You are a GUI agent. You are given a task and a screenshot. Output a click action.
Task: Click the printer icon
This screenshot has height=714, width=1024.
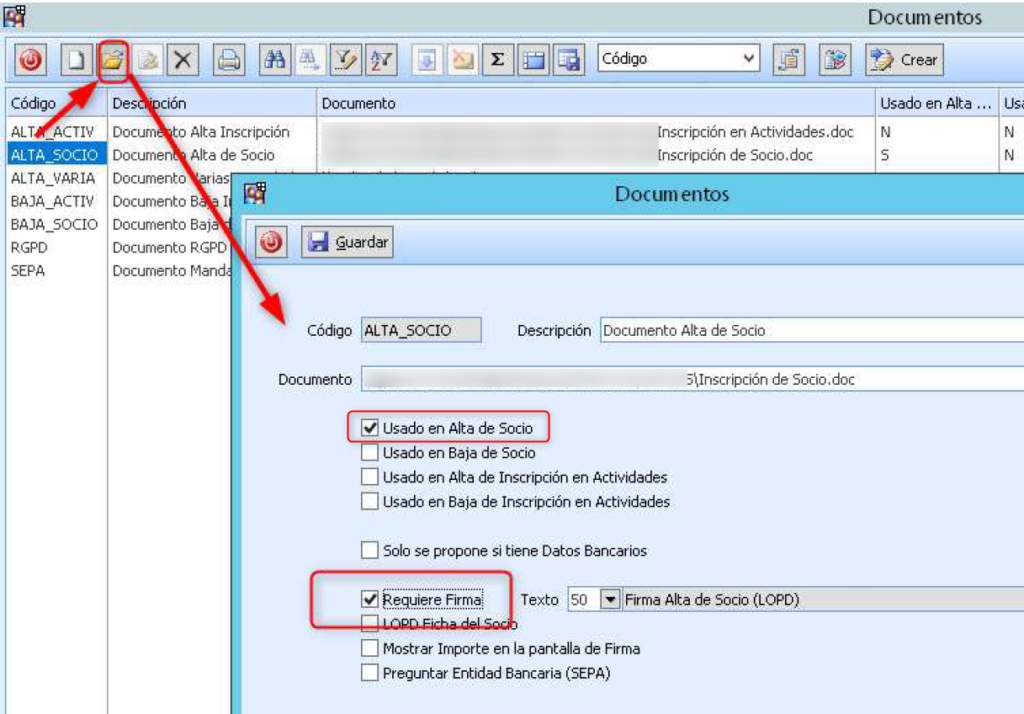229,61
